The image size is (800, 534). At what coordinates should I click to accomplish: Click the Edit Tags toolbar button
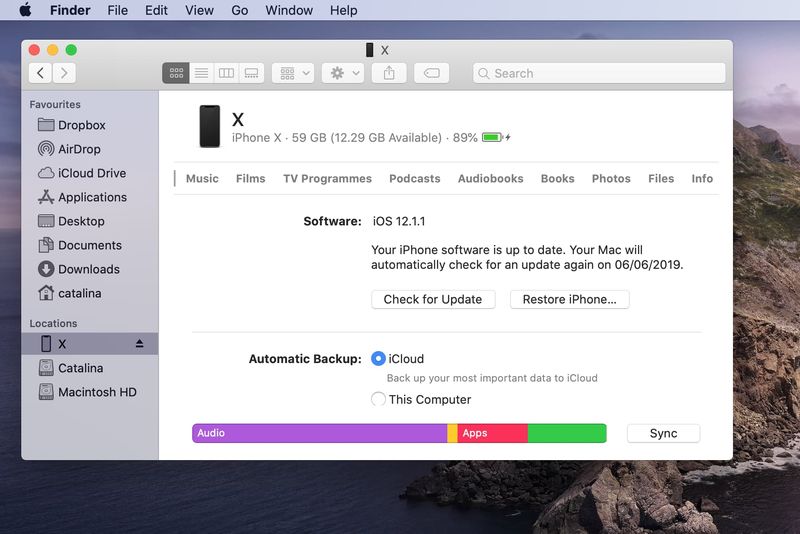point(431,73)
